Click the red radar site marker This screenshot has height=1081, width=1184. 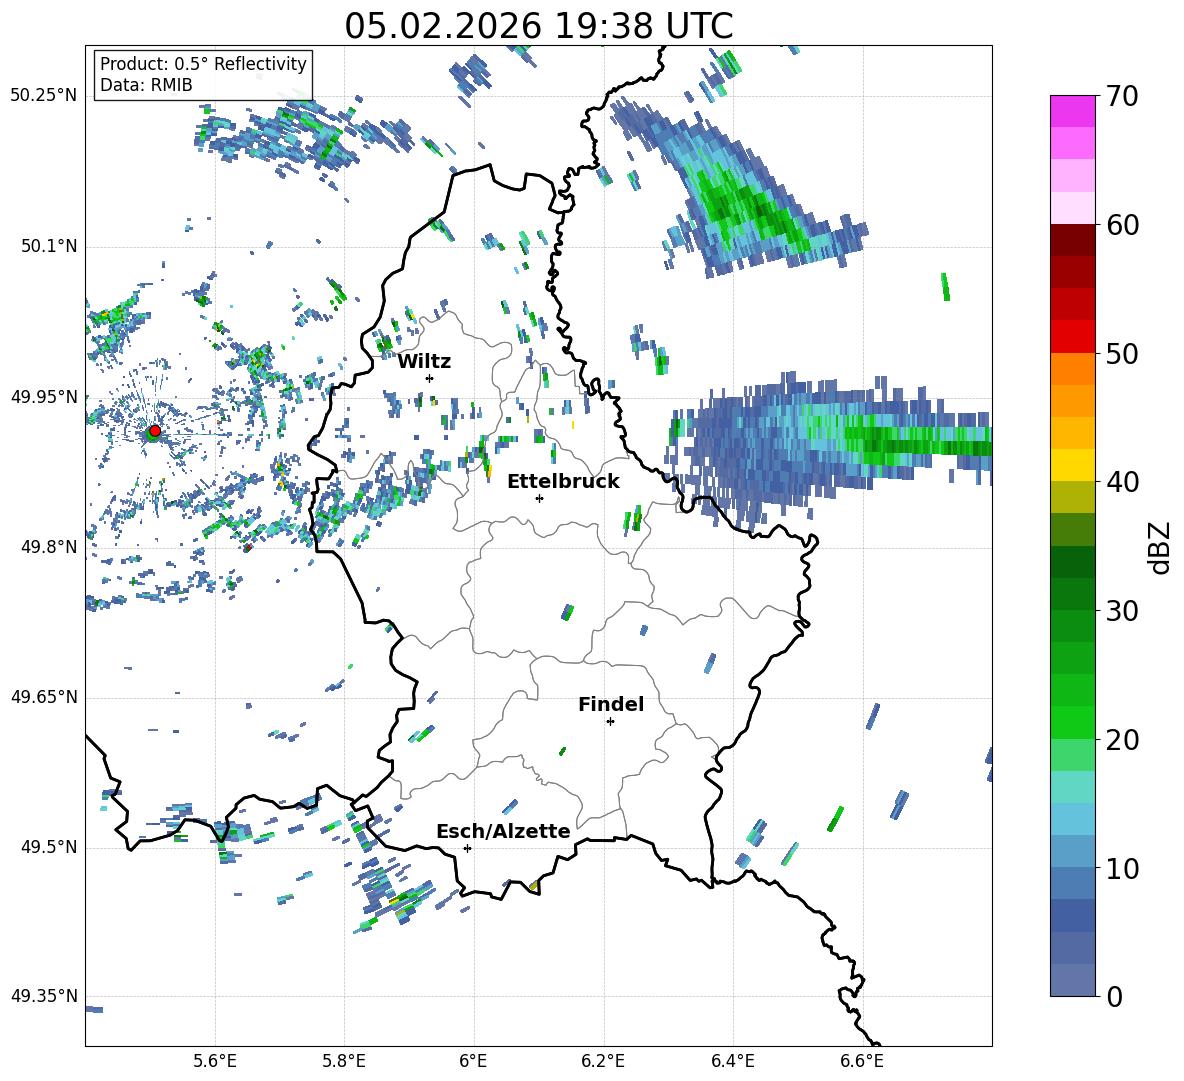click(x=155, y=431)
